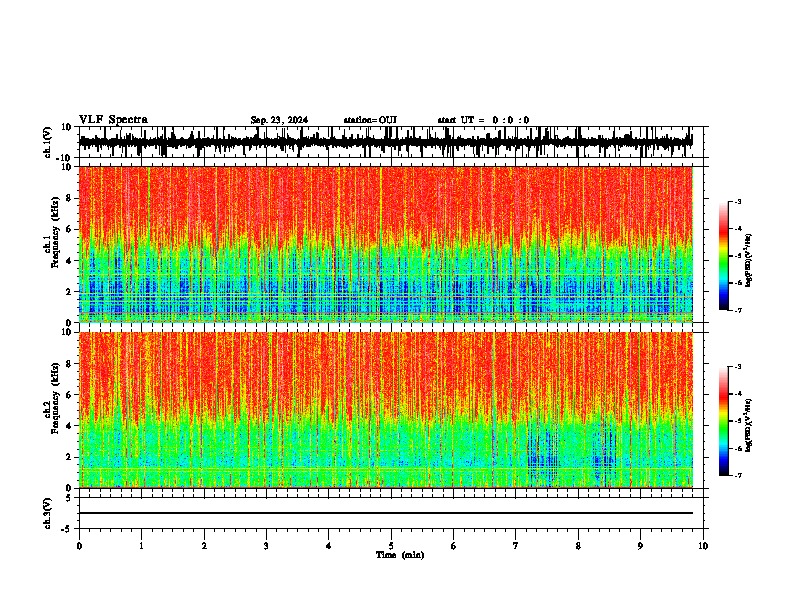The height and width of the screenshot is (612, 792).
Task: Click time axis tick label "3"
Action: (266, 546)
